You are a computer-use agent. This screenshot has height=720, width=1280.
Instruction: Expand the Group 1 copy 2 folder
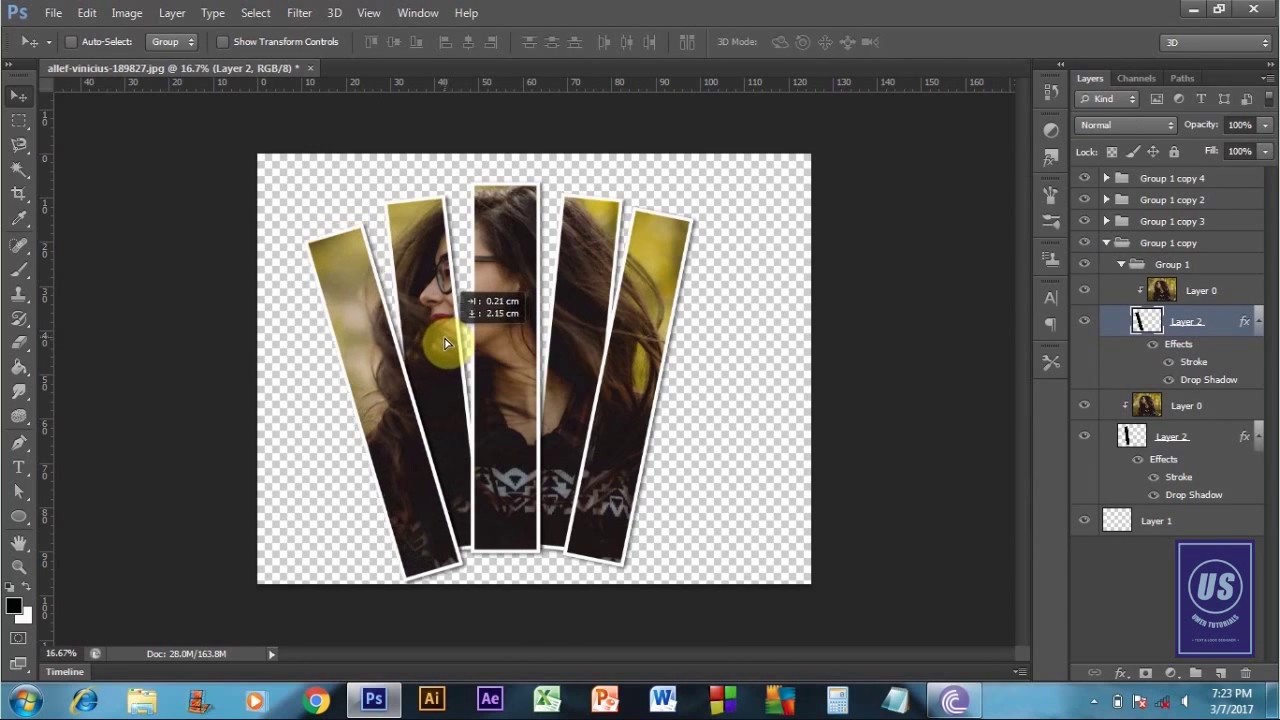coord(1107,200)
